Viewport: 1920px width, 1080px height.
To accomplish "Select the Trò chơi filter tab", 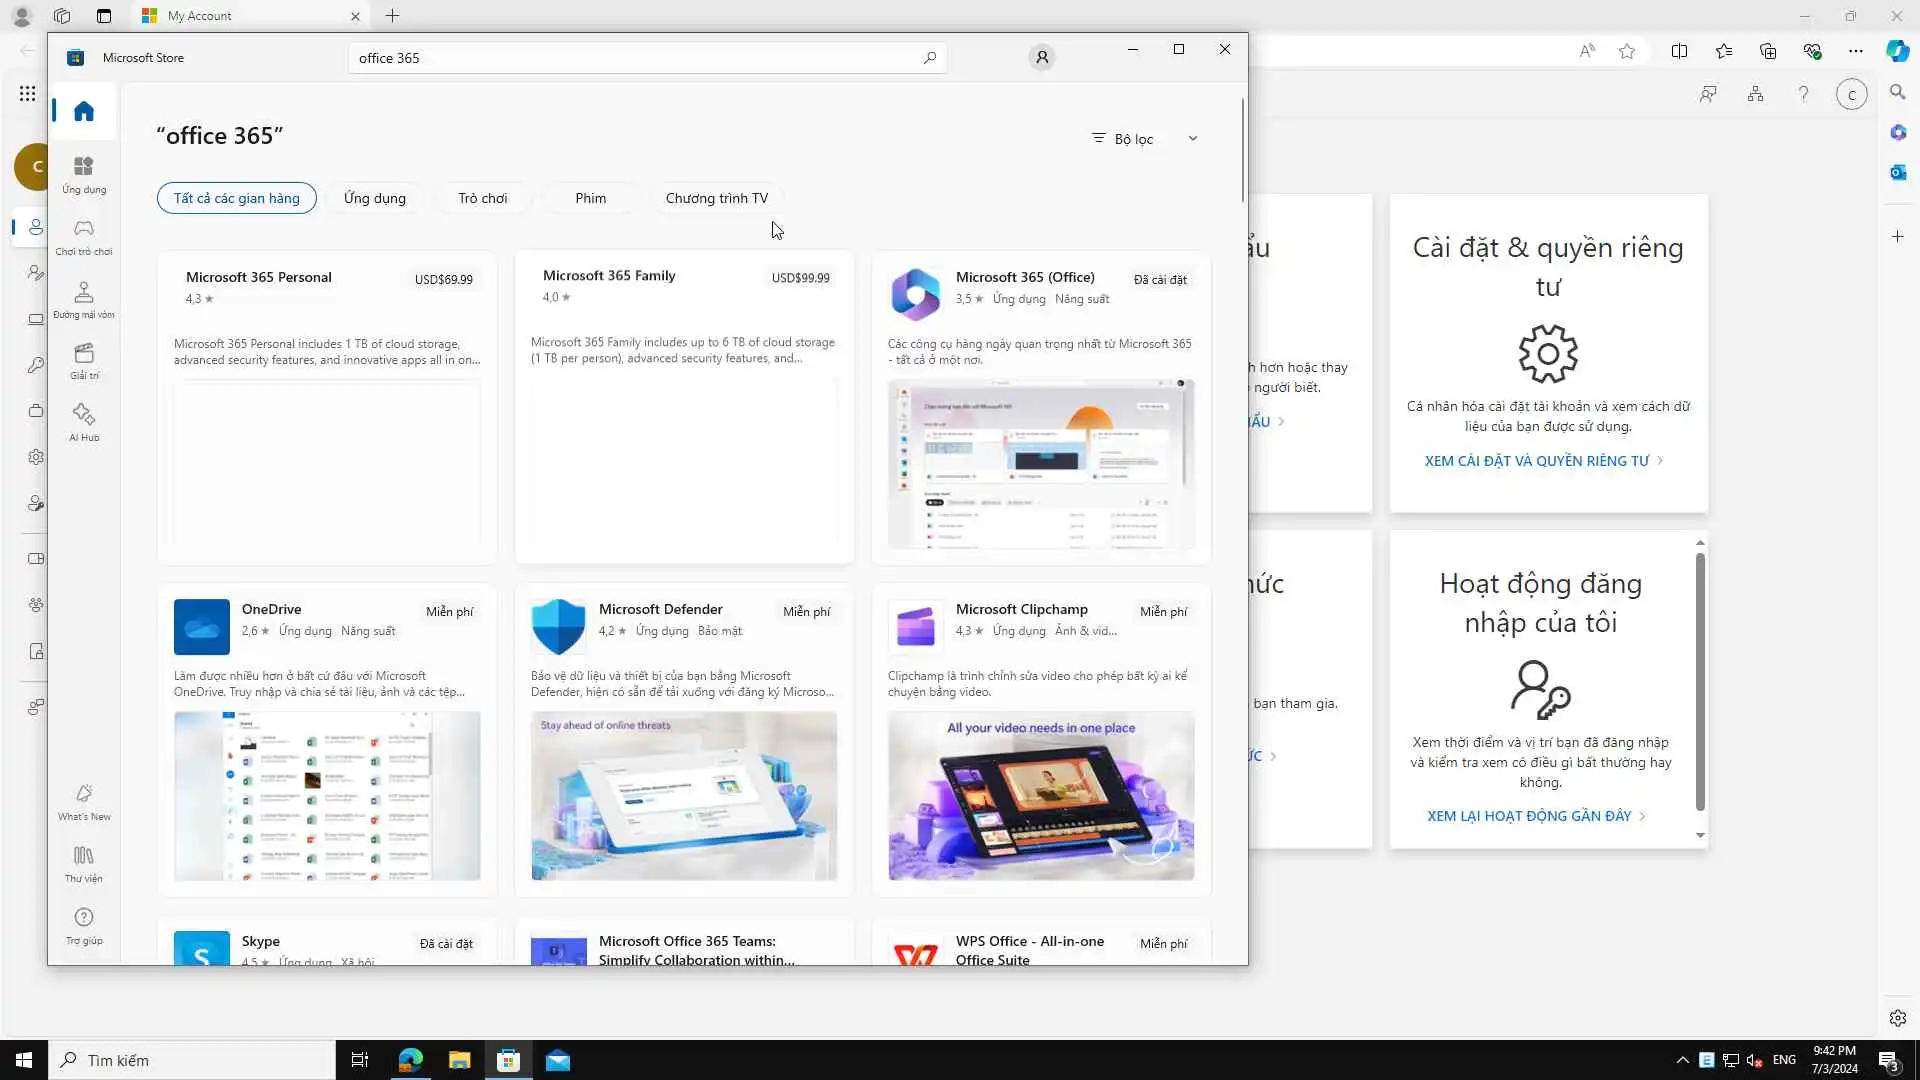I will (482, 198).
